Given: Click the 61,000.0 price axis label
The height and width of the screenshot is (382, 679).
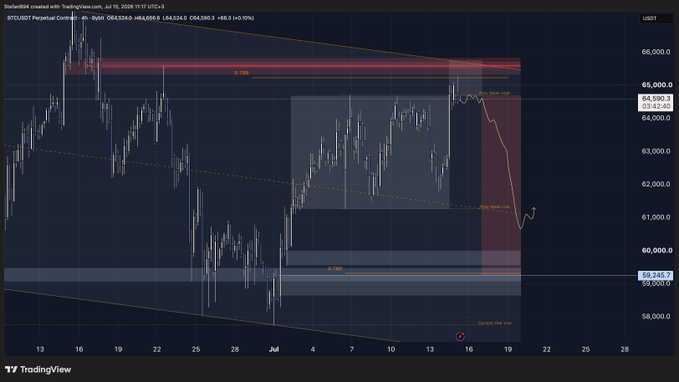Looking at the screenshot, I should pos(656,217).
